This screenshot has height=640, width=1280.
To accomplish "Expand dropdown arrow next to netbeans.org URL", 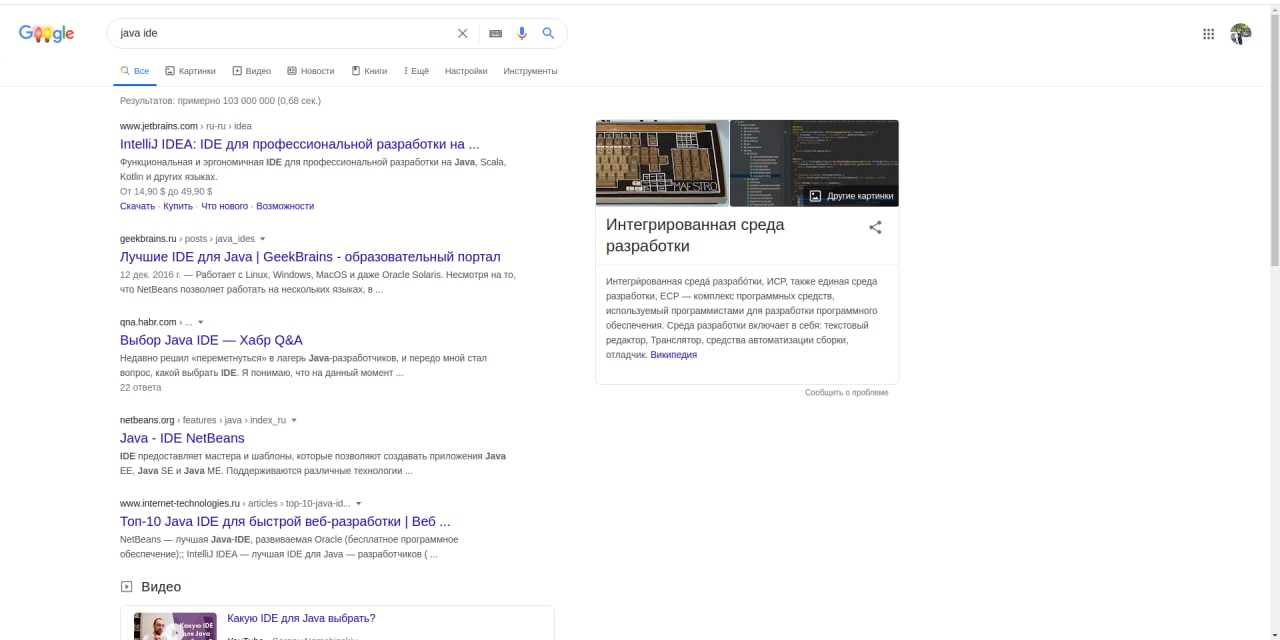I will click(x=294, y=420).
